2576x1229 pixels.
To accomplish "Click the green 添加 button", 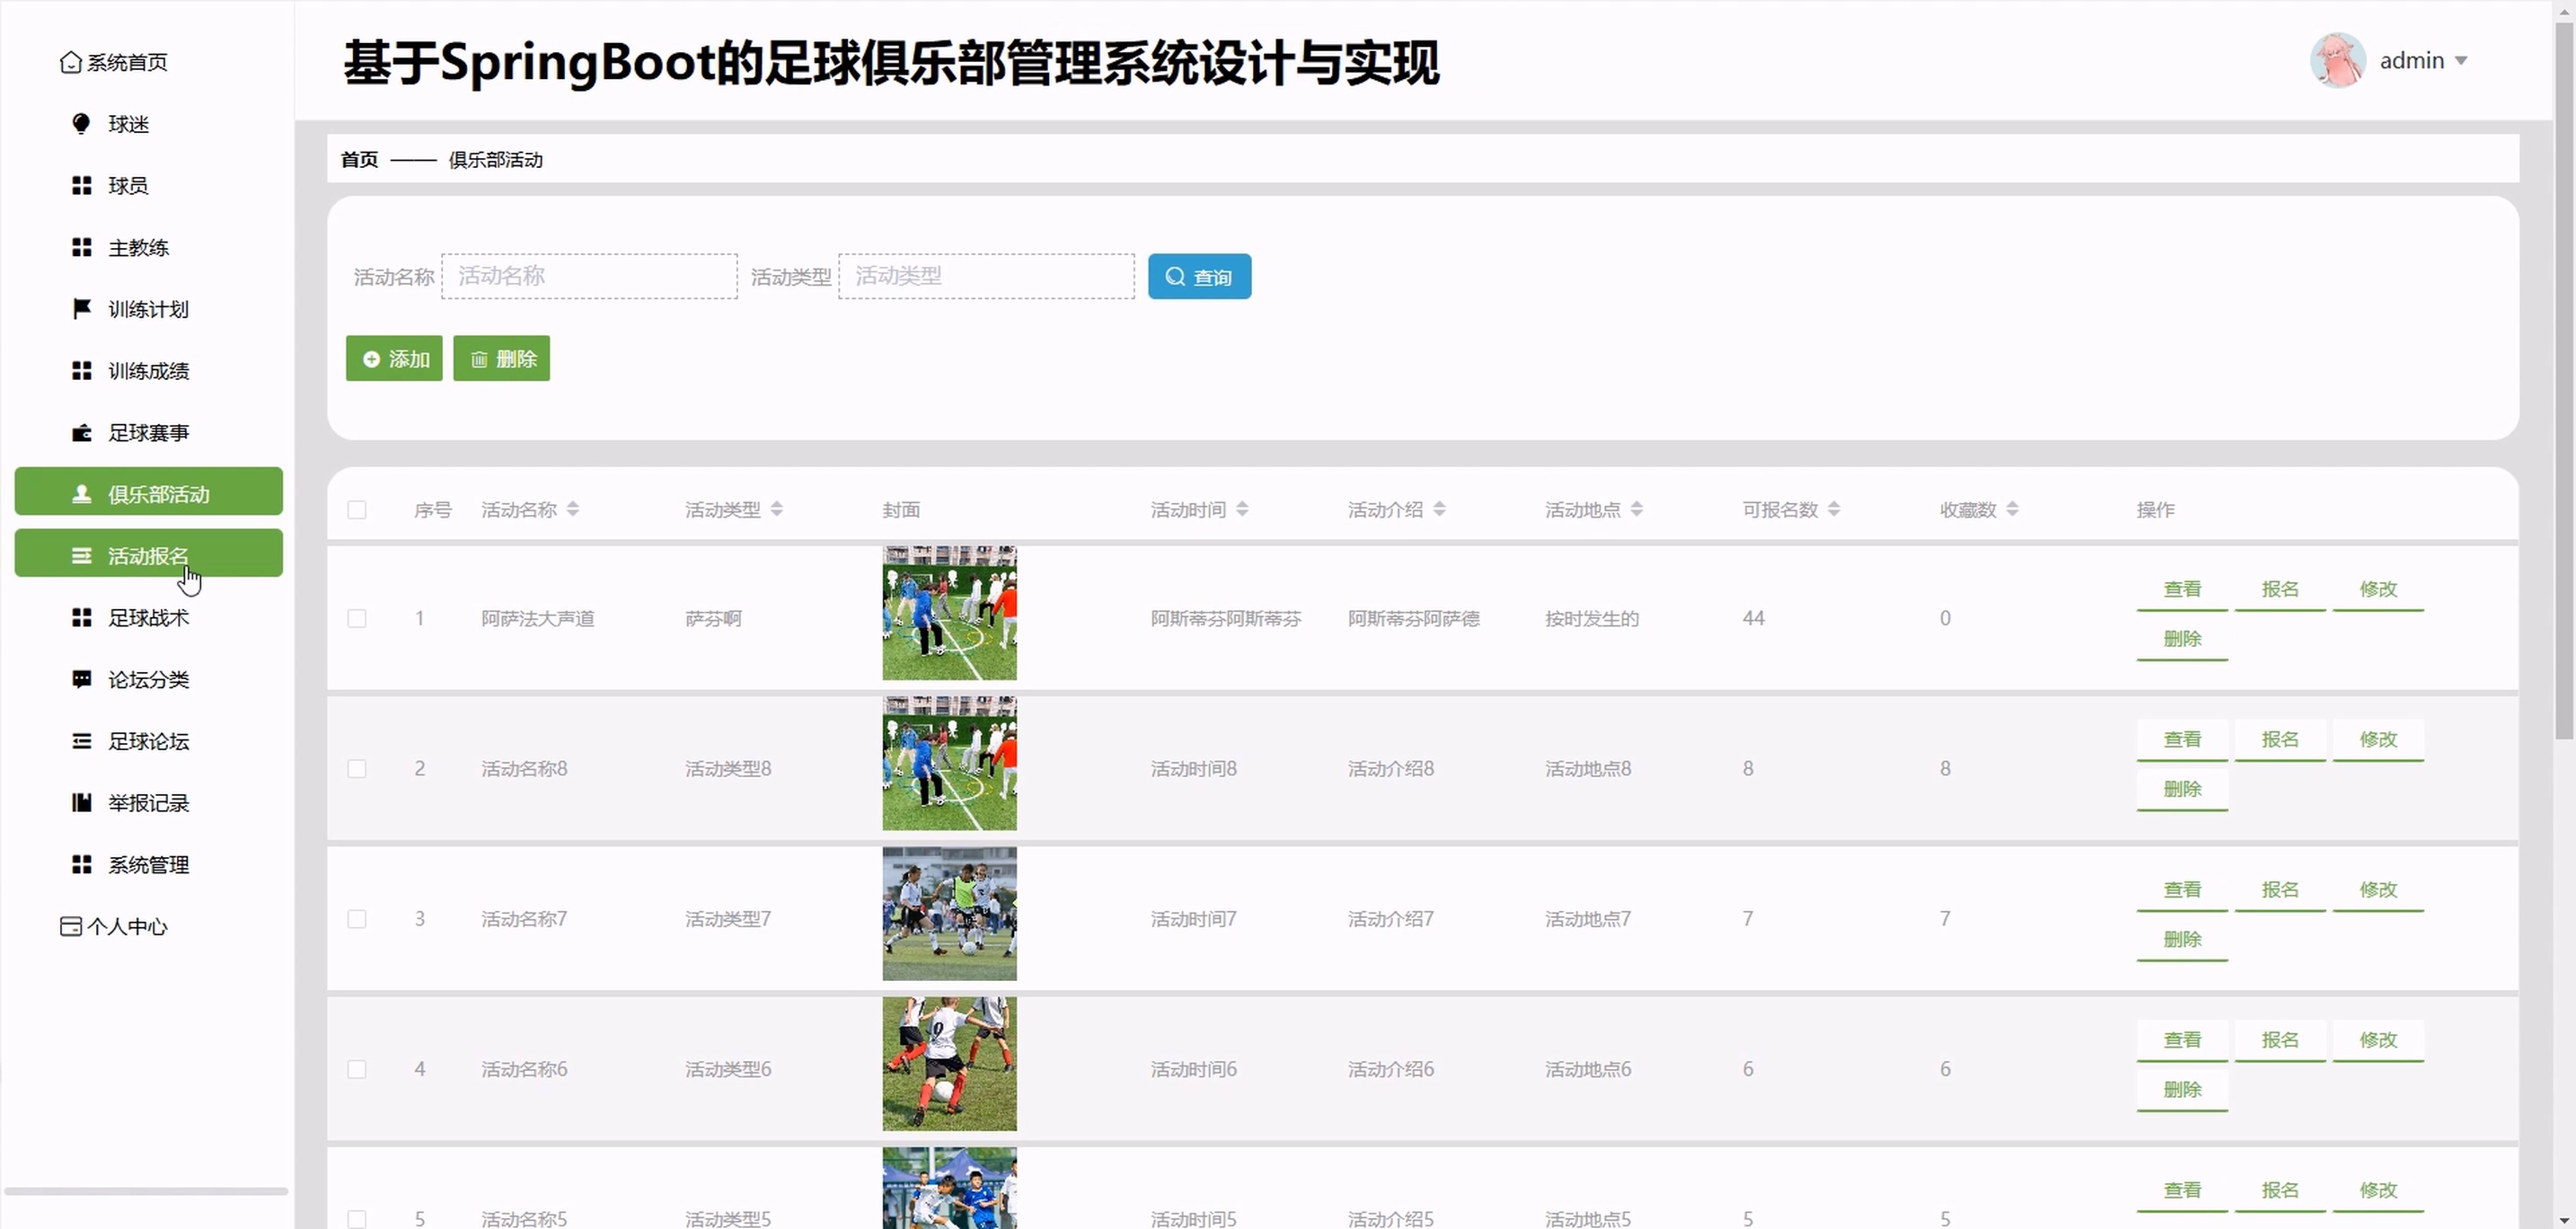I will pyautogui.click(x=394, y=358).
